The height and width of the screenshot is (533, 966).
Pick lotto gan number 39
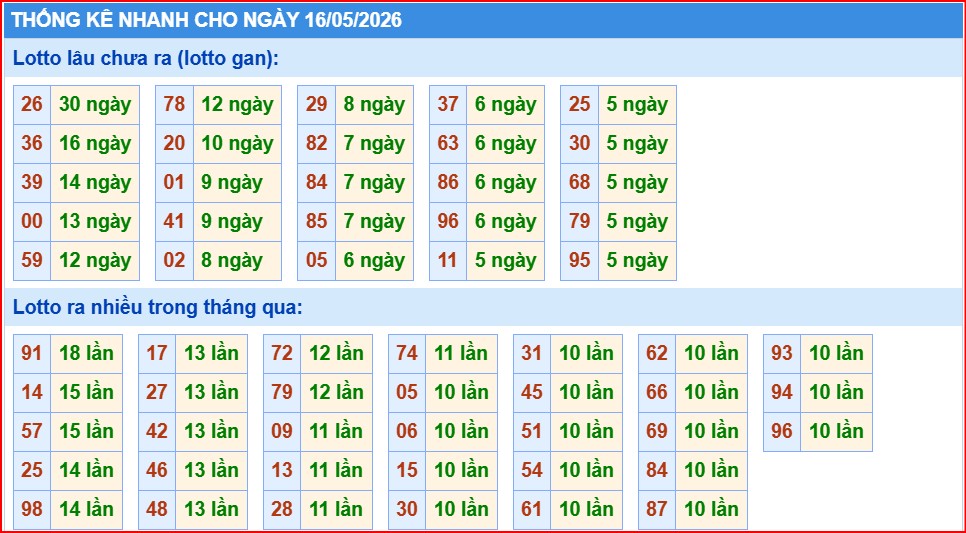[x=32, y=182]
